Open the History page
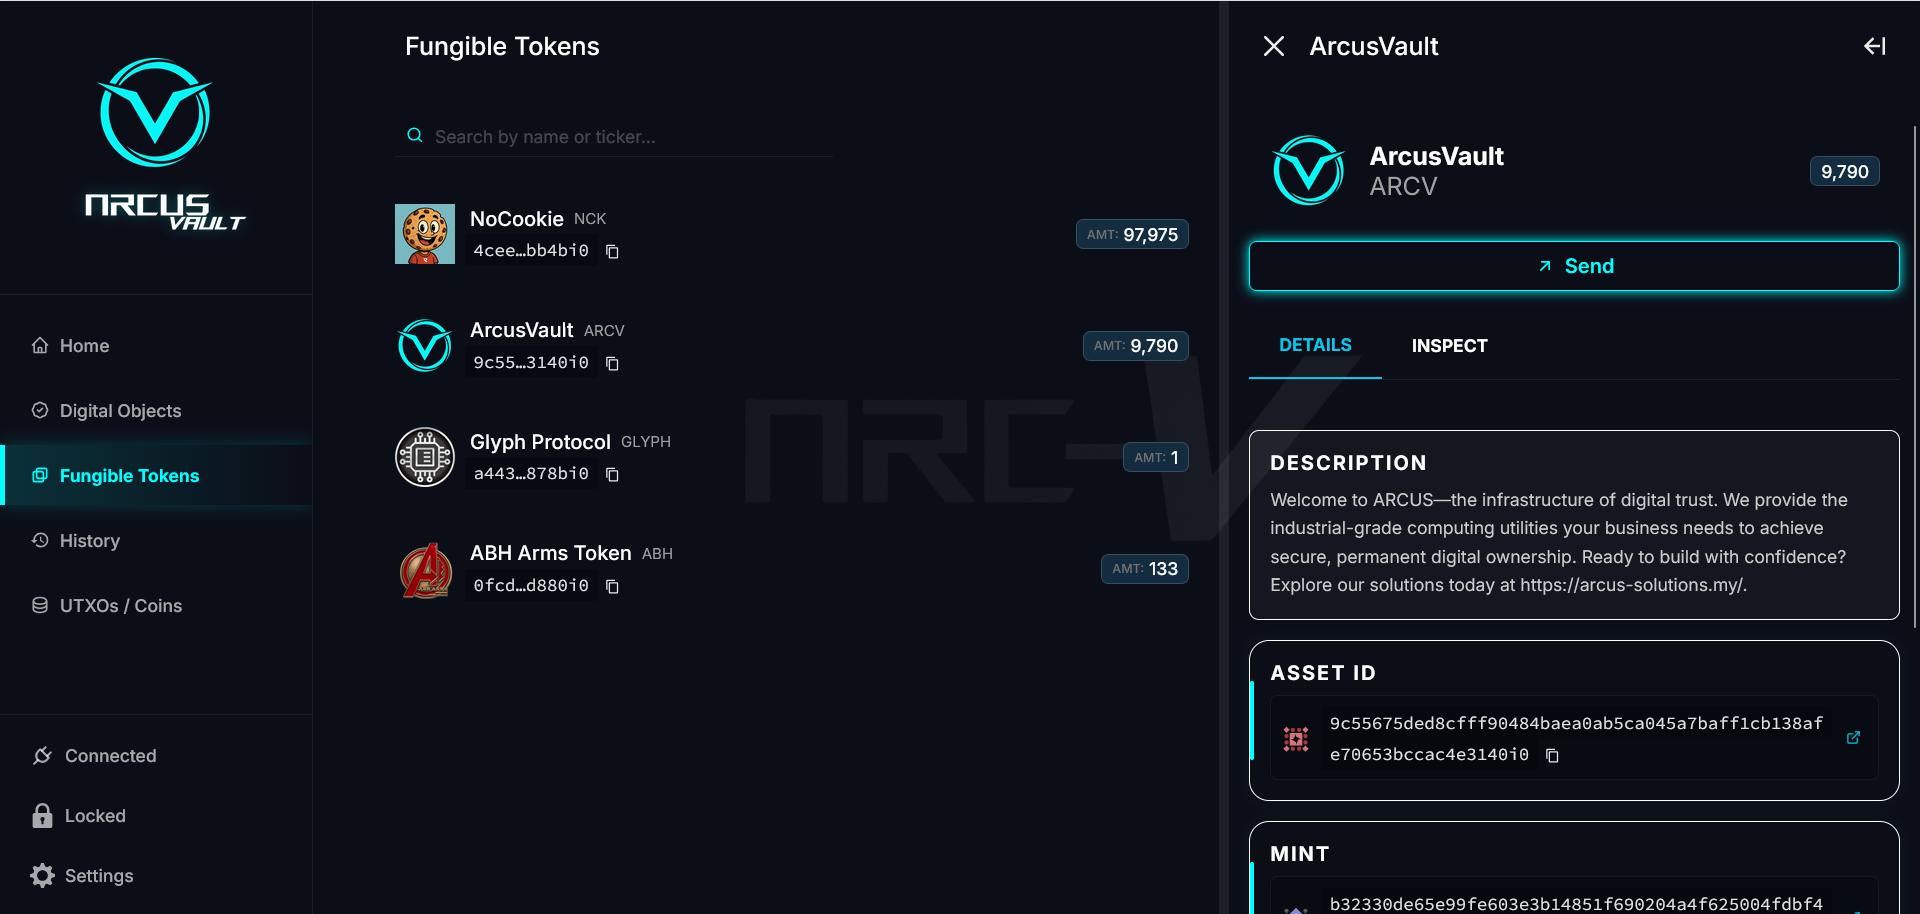Screen dimensions: 1920x914 pos(89,541)
